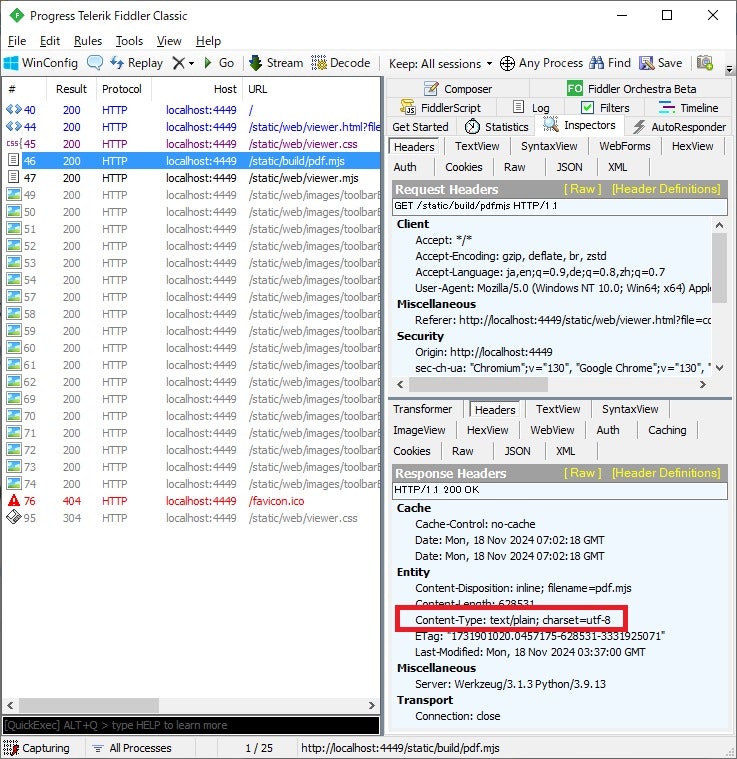Image resolution: width=737 pixels, height=759 pixels.
Task: Open the Get Started tab
Action: pos(420,127)
